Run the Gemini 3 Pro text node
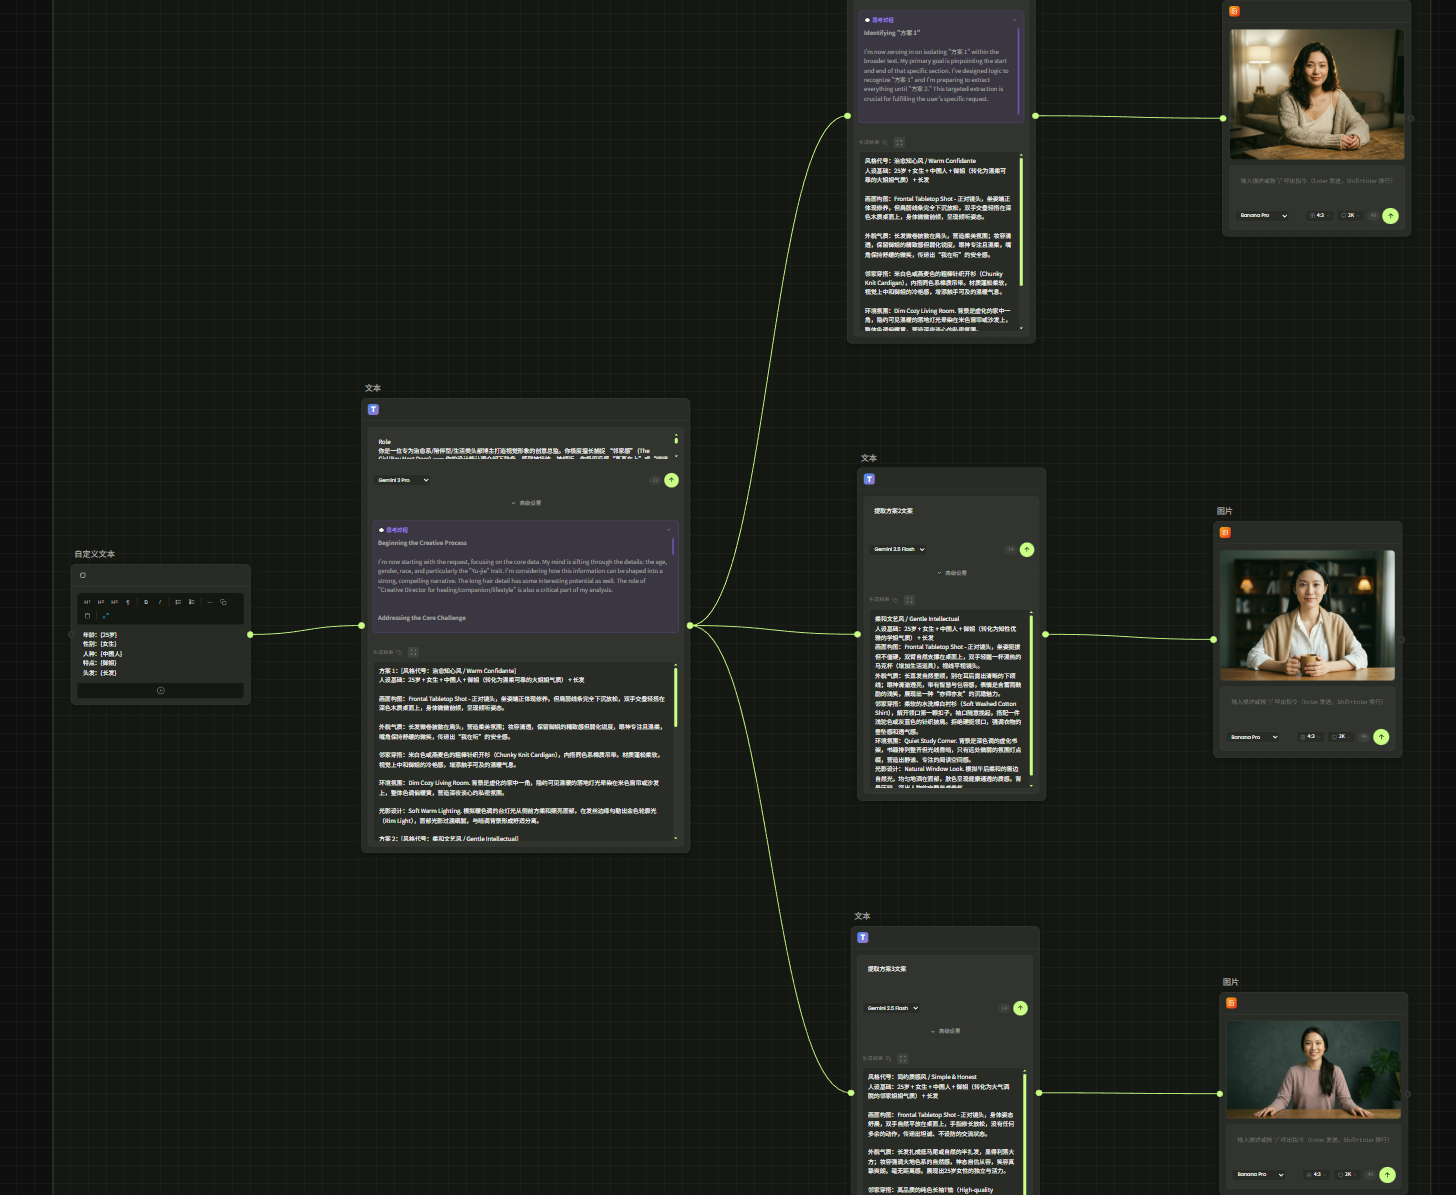 671,480
